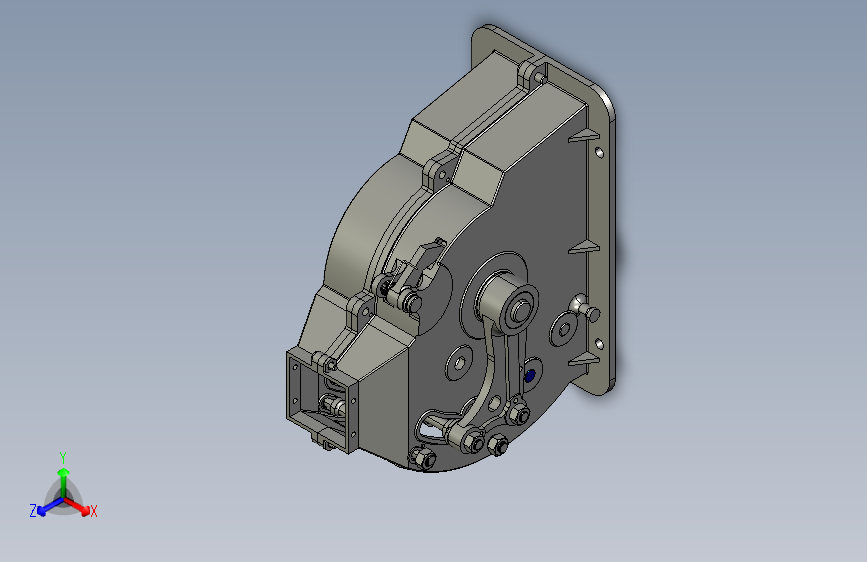The height and width of the screenshot is (562, 867).
Task: Click the blue Z axis of the triad
Action: pos(51,506)
